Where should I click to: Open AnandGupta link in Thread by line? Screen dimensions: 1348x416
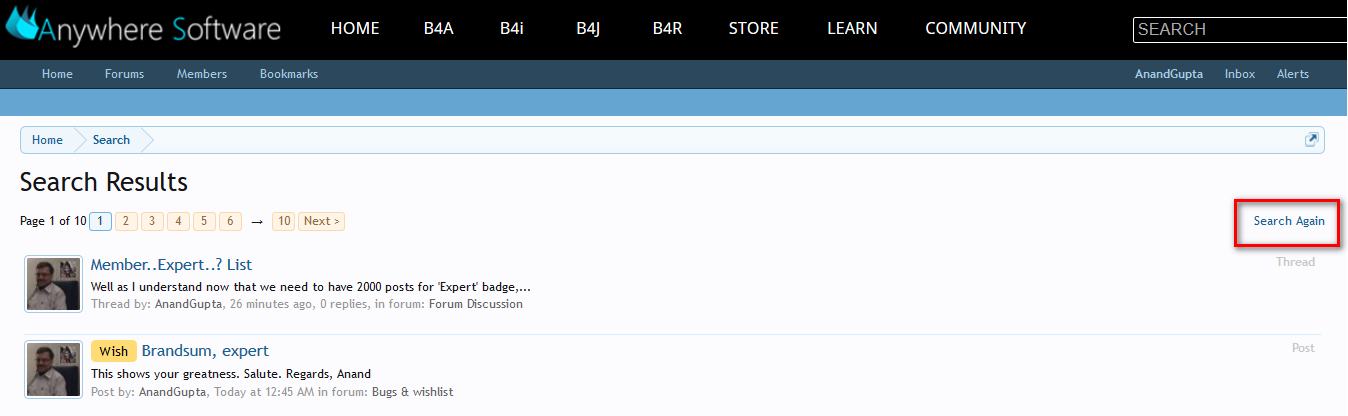pos(189,304)
